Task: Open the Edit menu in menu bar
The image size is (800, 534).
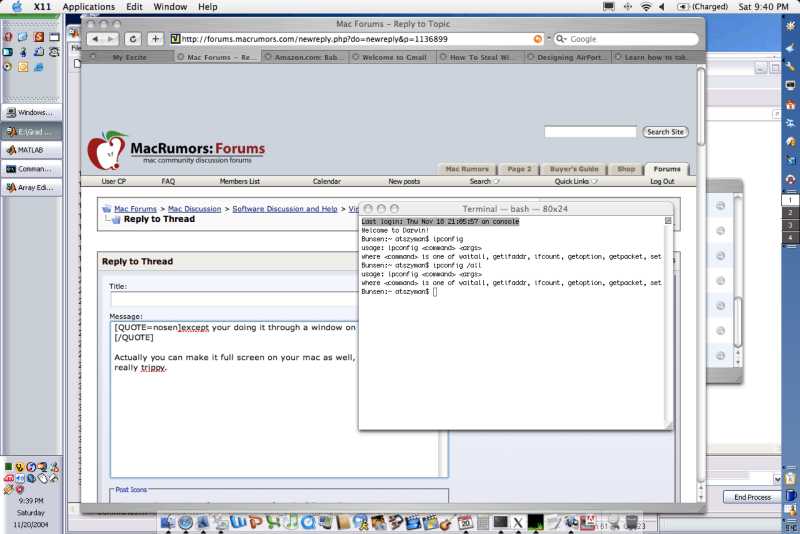Action: pyautogui.click(x=134, y=7)
